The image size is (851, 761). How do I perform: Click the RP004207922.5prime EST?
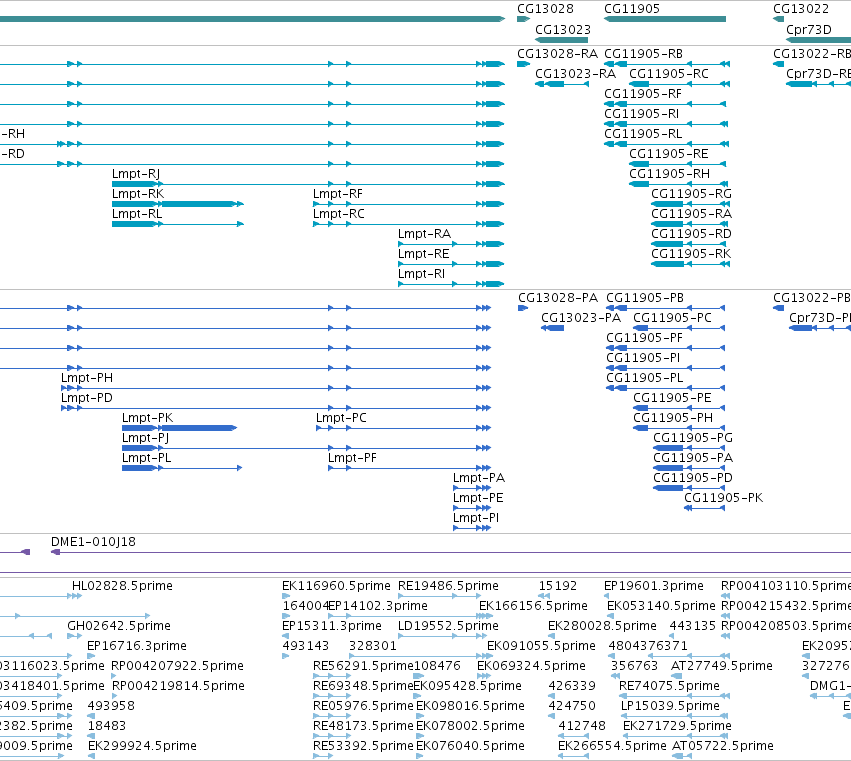(113, 676)
